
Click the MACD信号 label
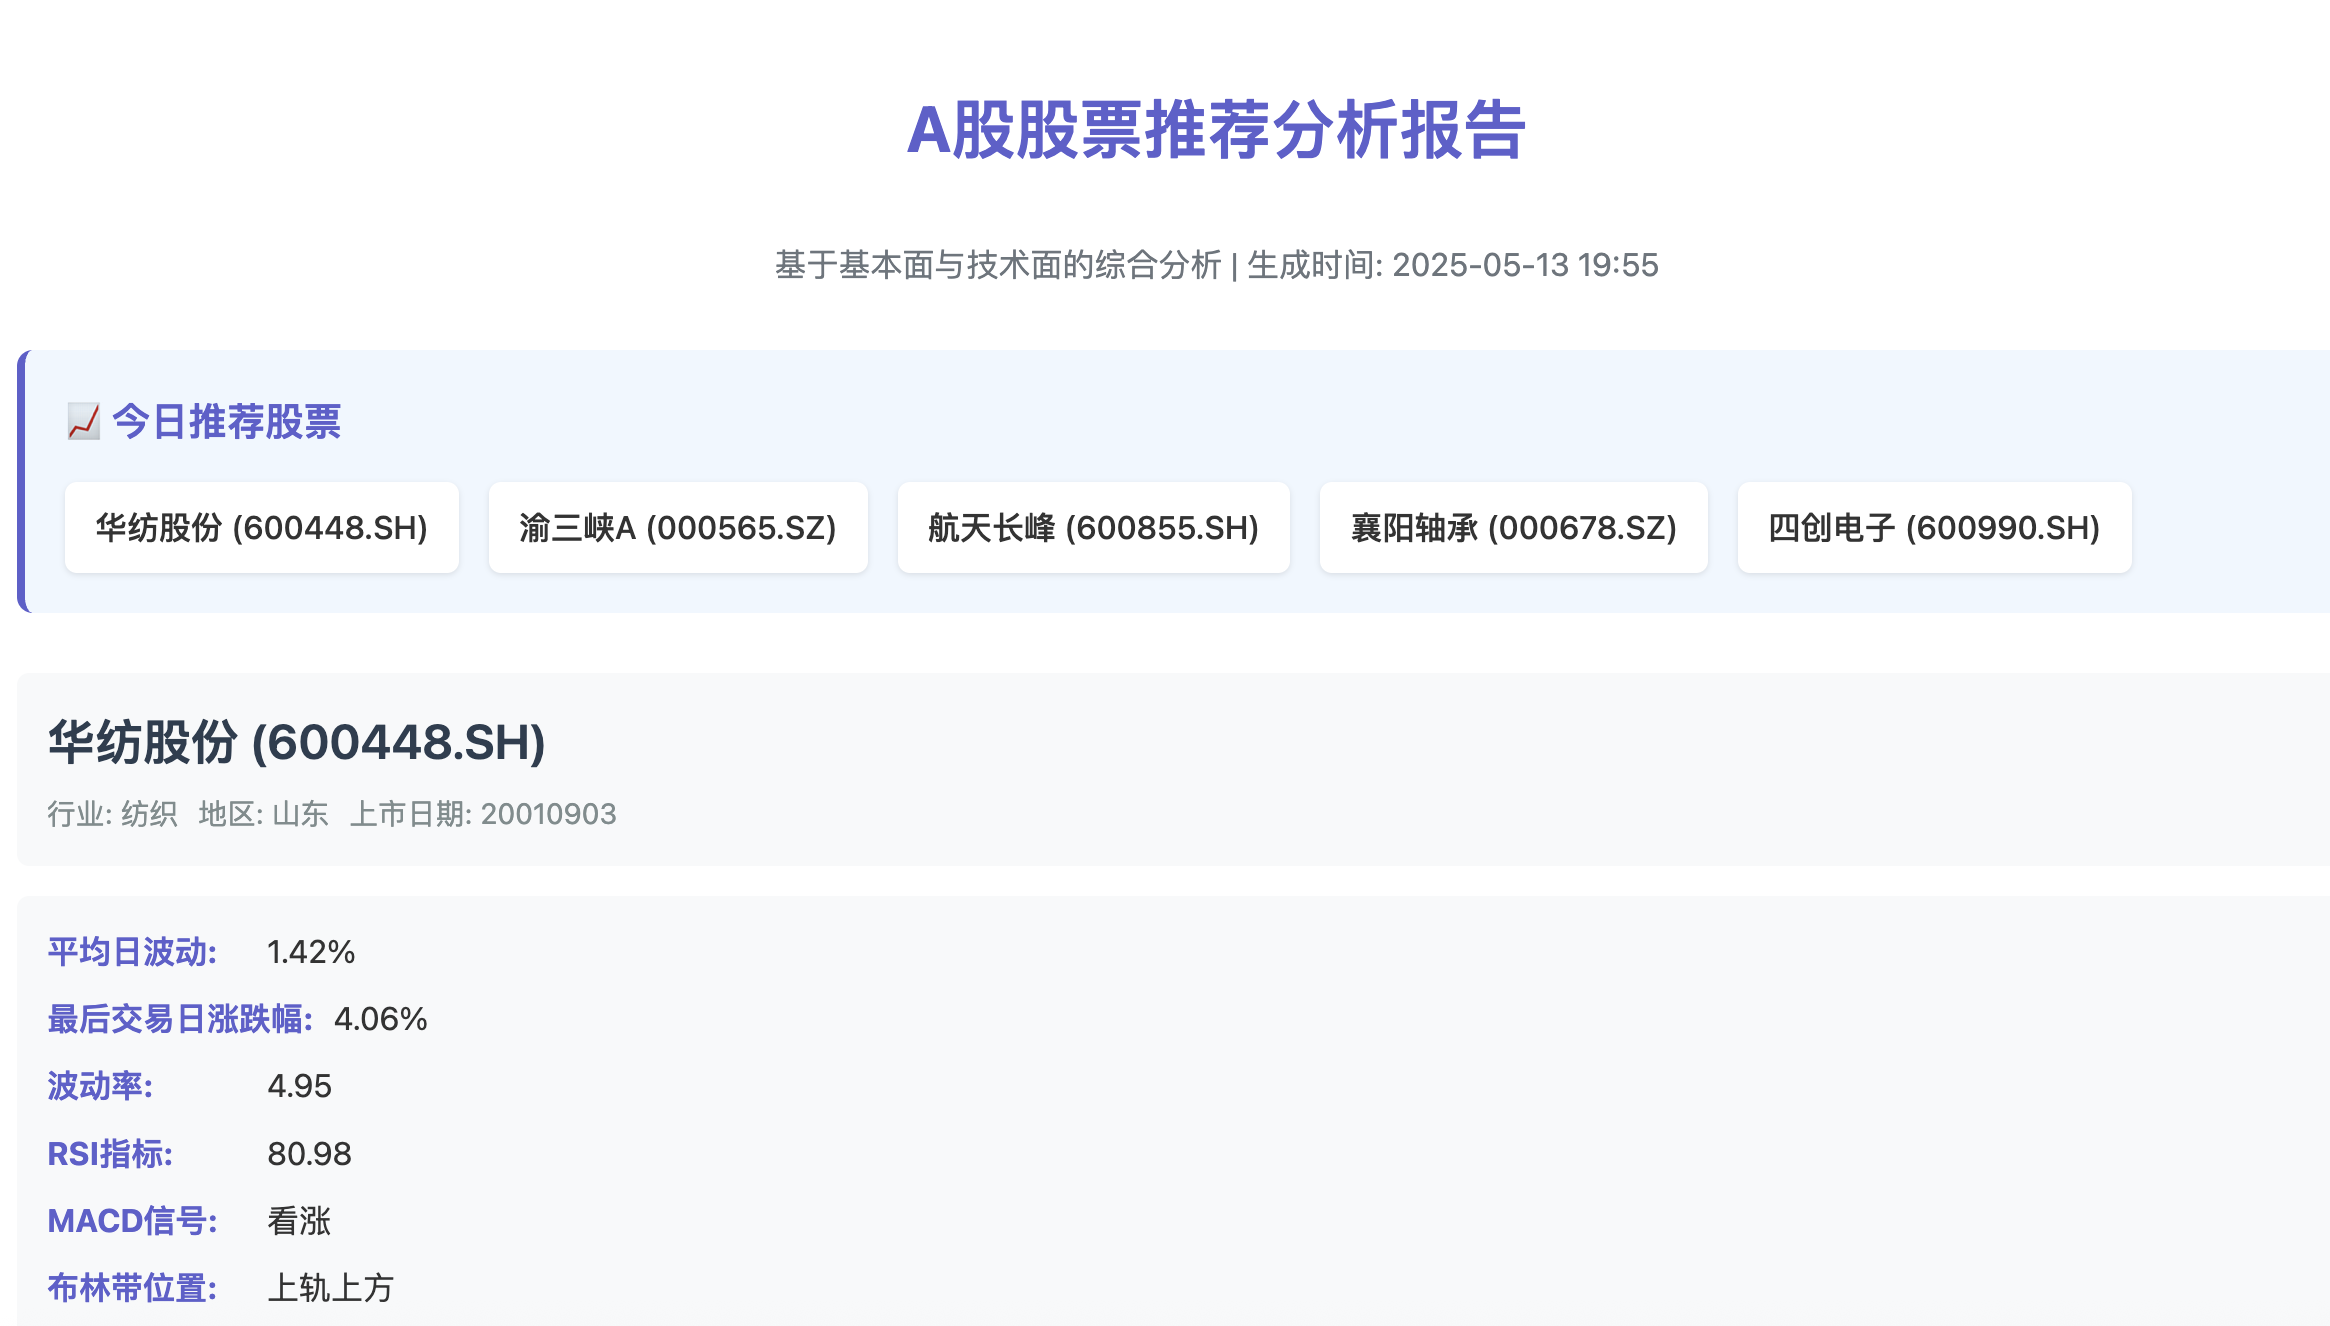(133, 1221)
